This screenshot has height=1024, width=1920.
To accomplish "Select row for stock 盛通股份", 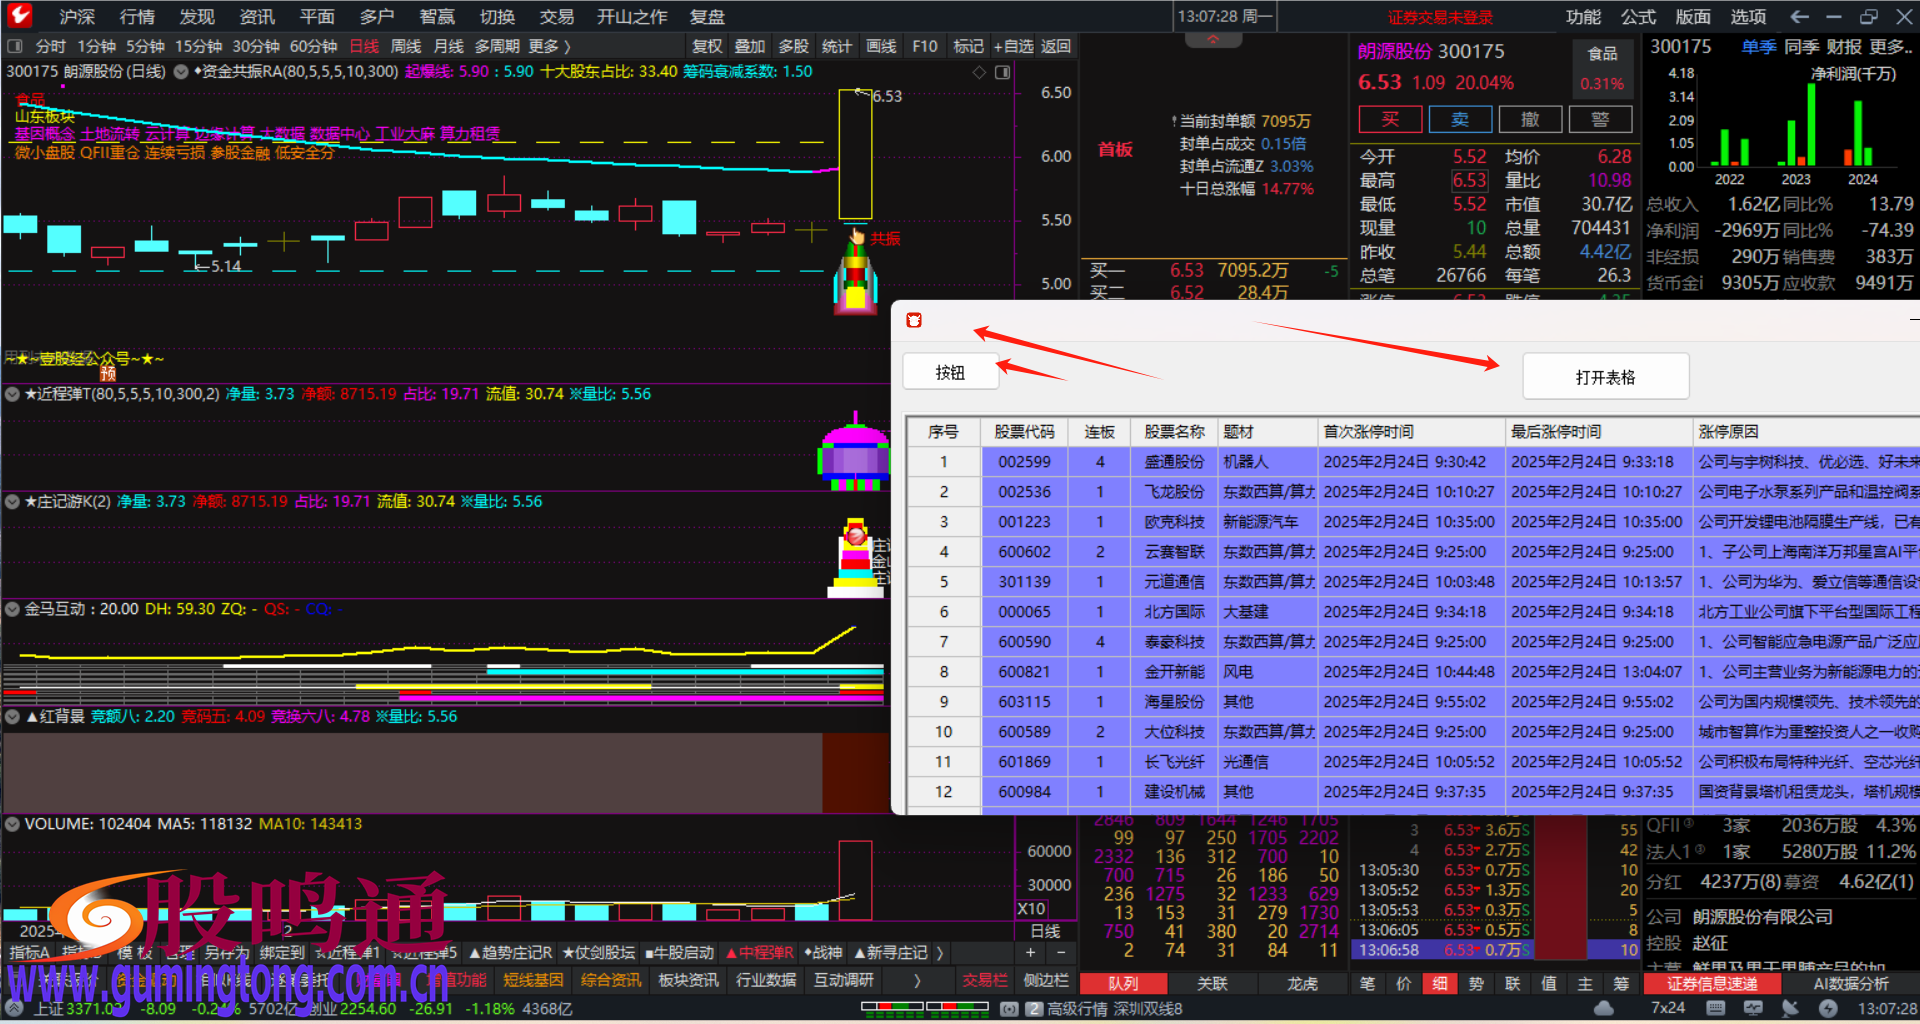I will [1174, 462].
